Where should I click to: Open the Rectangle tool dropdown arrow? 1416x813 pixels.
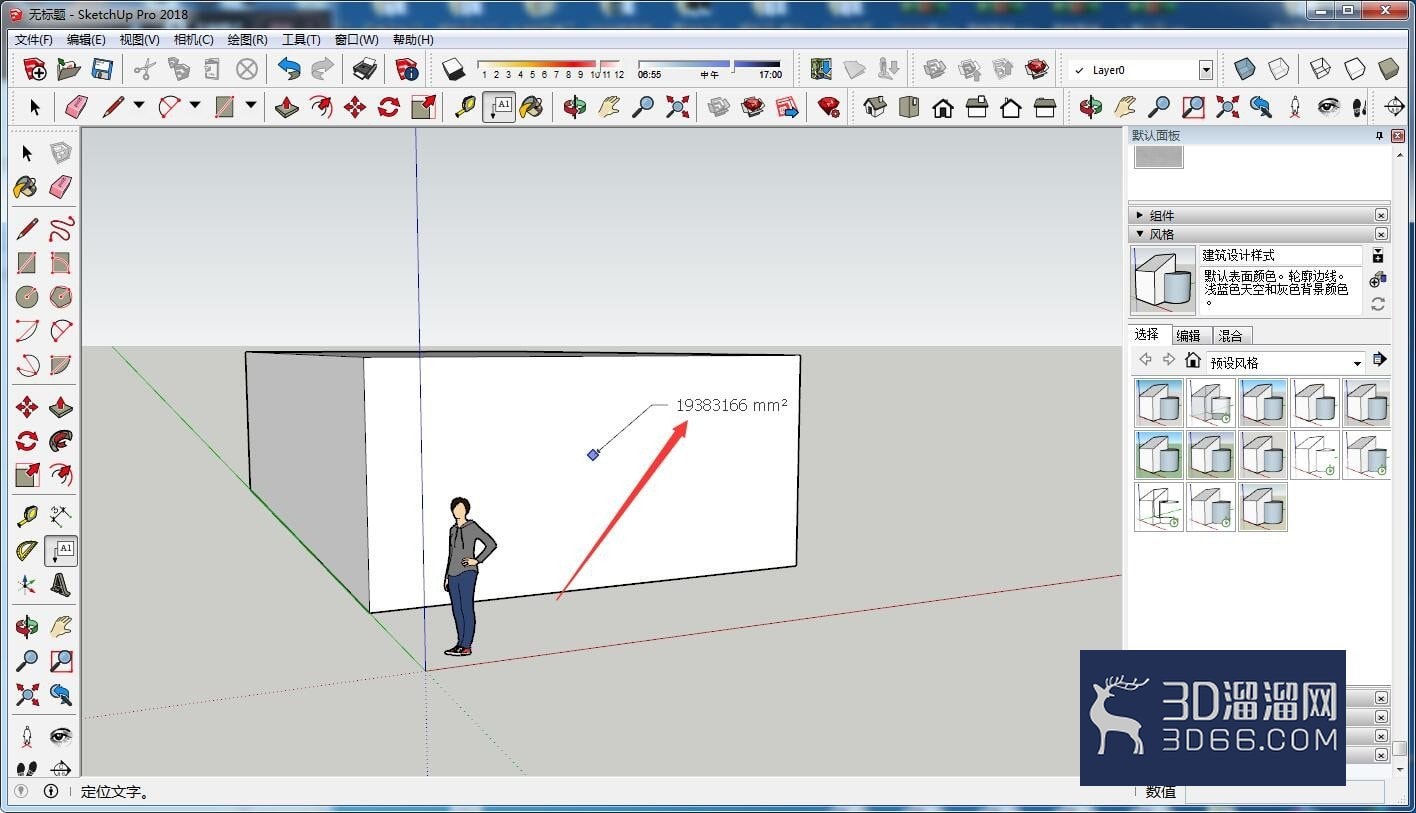(x=251, y=106)
